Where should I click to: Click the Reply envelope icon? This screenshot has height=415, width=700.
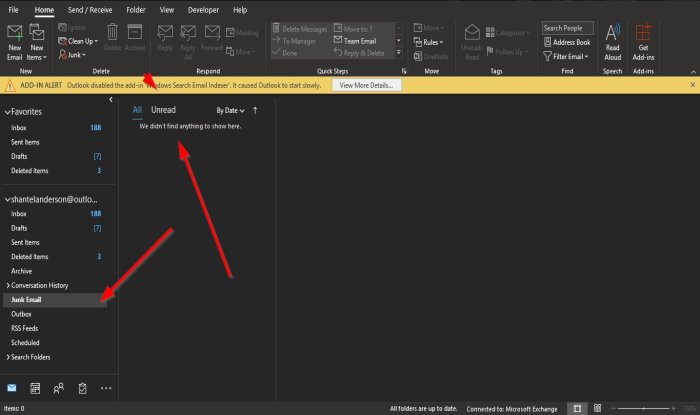click(x=165, y=33)
